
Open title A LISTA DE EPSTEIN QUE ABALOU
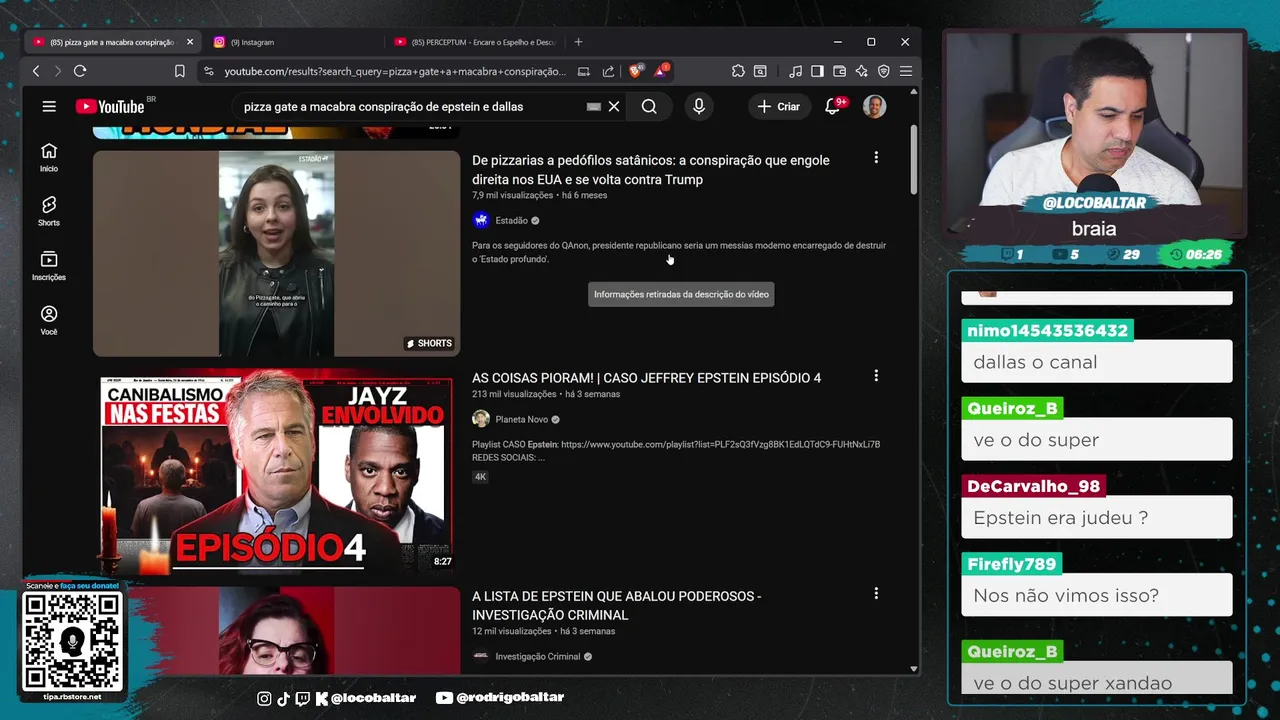617,606
